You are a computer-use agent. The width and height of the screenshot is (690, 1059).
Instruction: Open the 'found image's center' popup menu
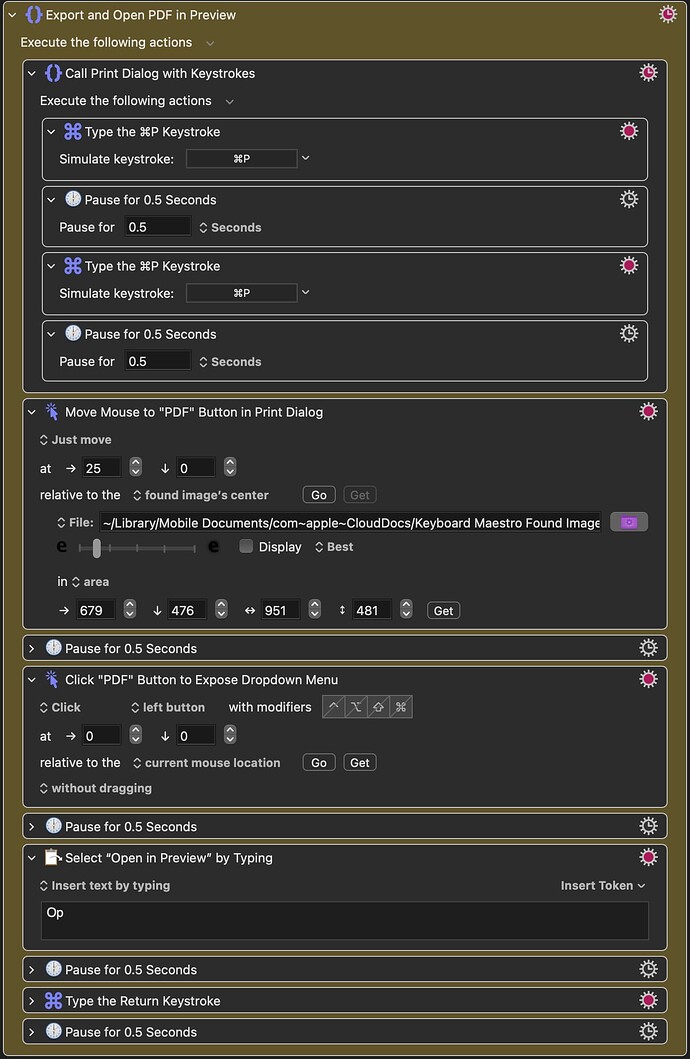pyautogui.click(x=201, y=495)
